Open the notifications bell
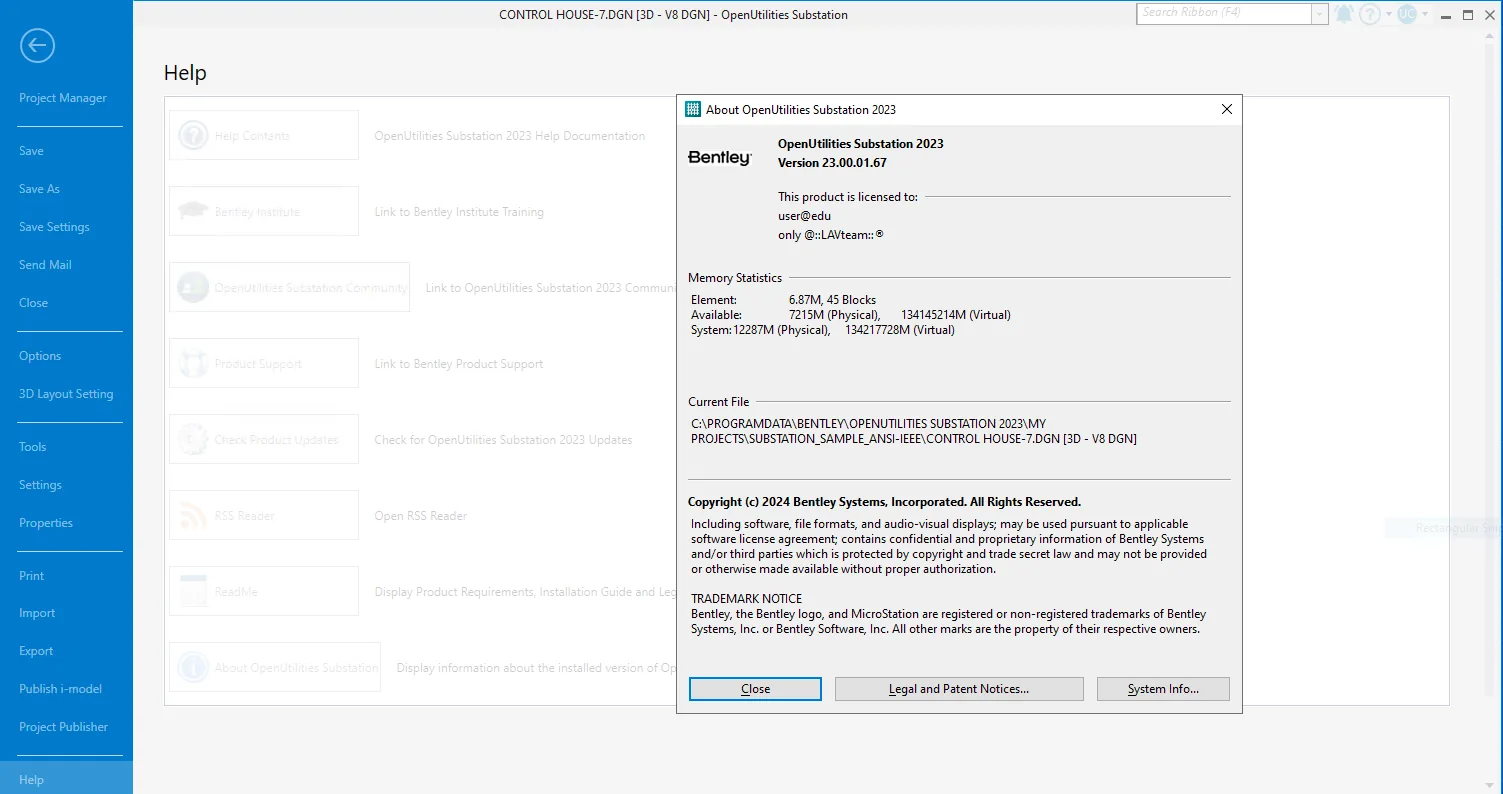 coord(1344,14)
